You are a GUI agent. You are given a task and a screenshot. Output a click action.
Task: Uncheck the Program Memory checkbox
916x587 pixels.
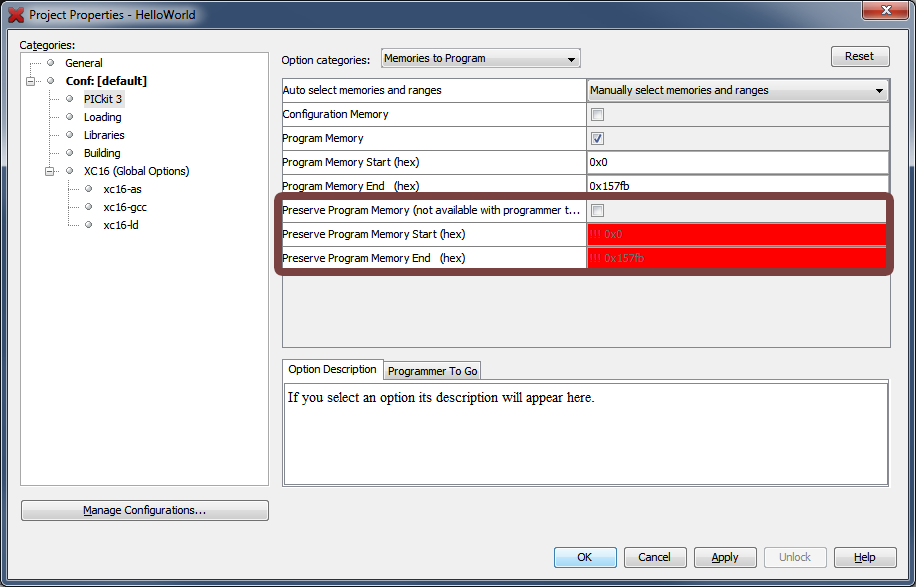(x=598, y=139)
